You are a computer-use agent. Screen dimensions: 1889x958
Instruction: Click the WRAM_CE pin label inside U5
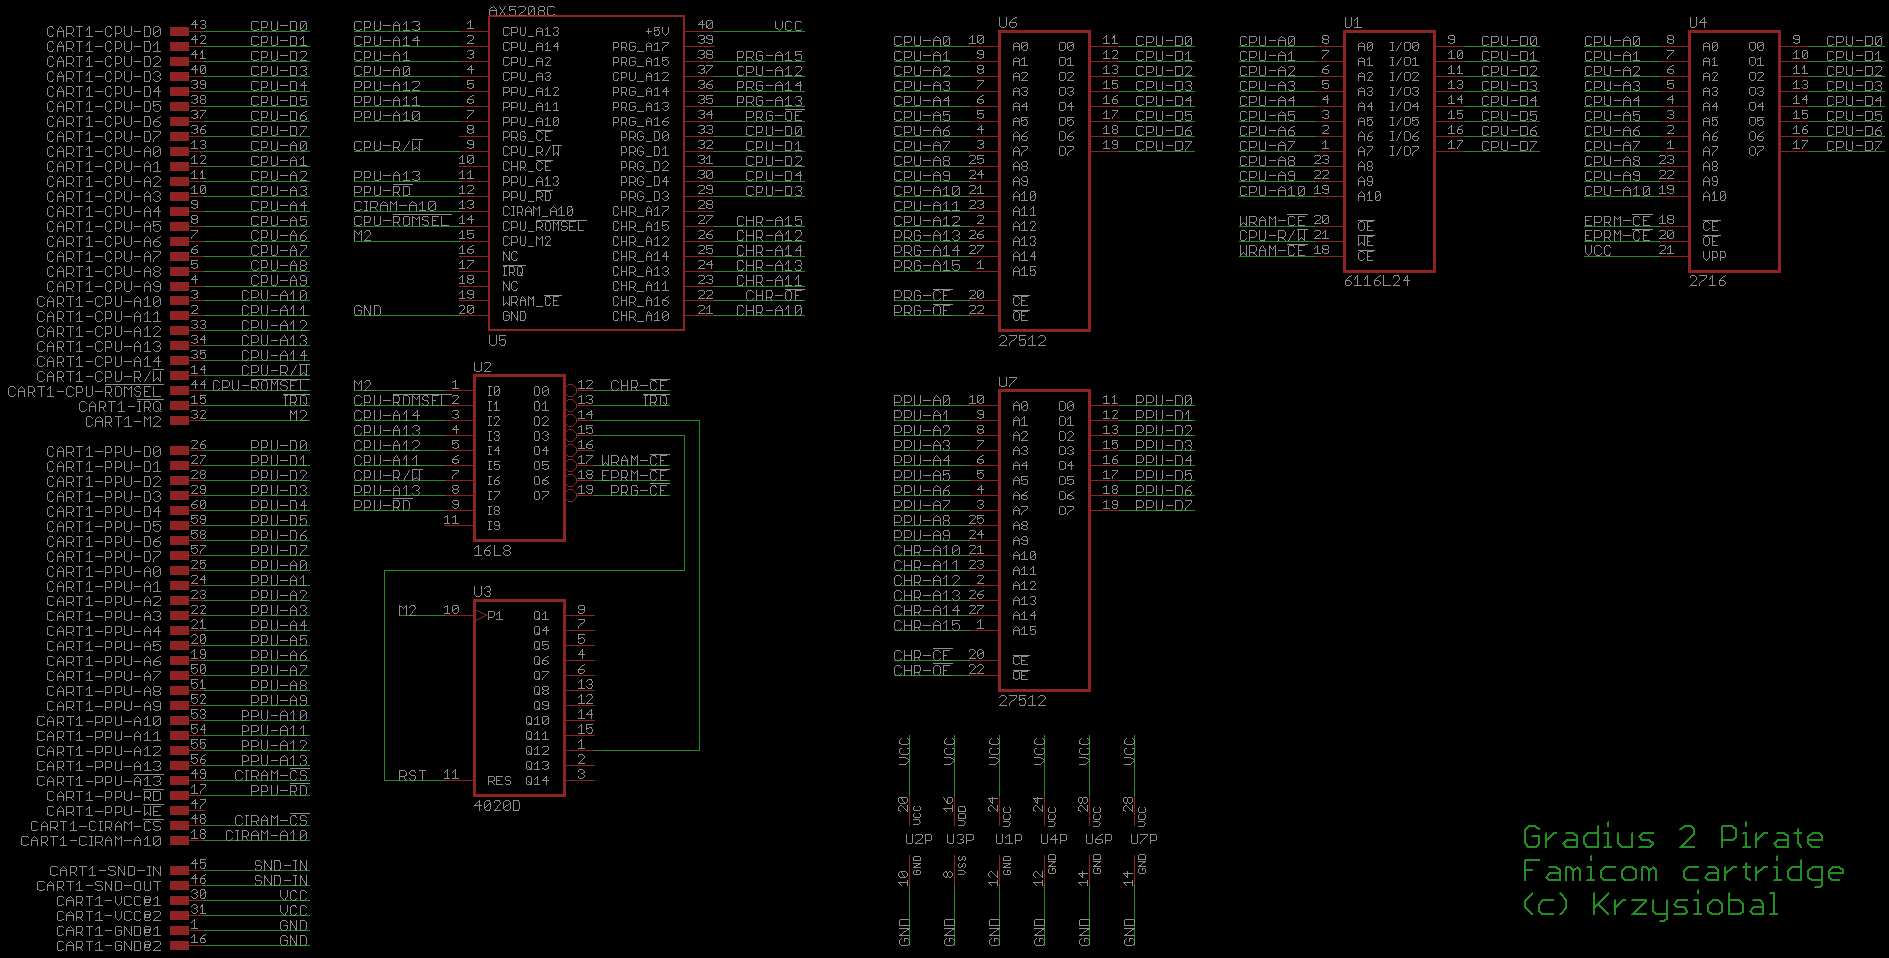(x=531, y=302)
